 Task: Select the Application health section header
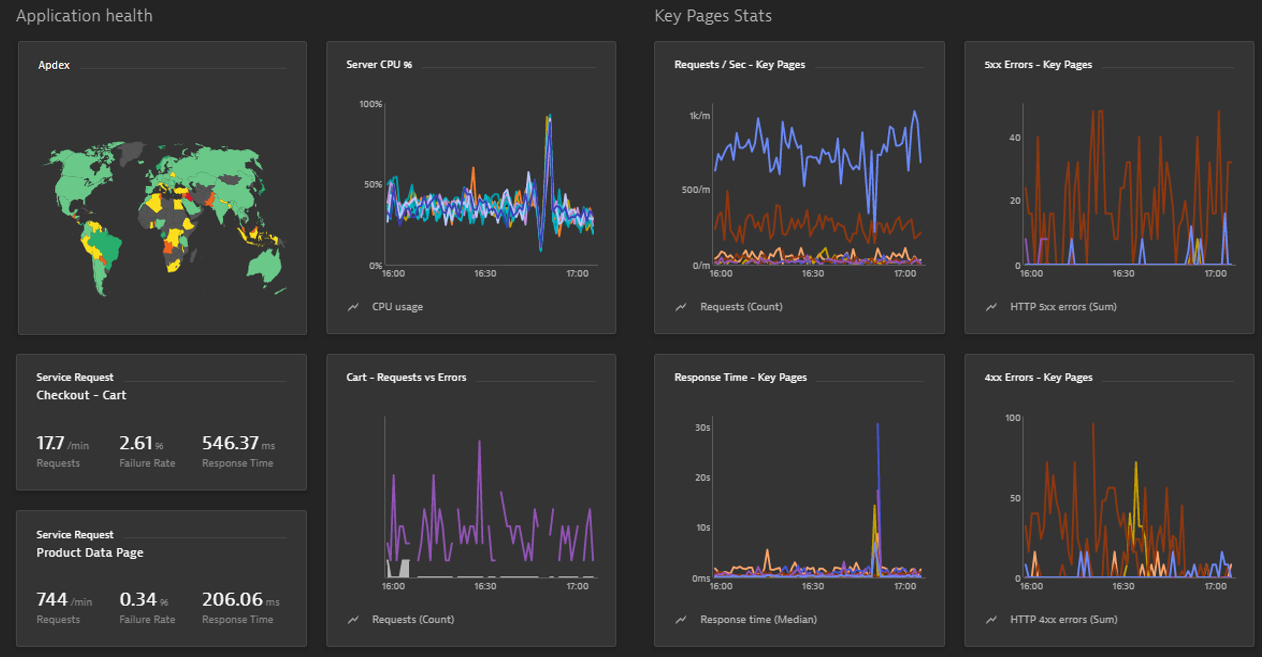(x=85, y=15)
